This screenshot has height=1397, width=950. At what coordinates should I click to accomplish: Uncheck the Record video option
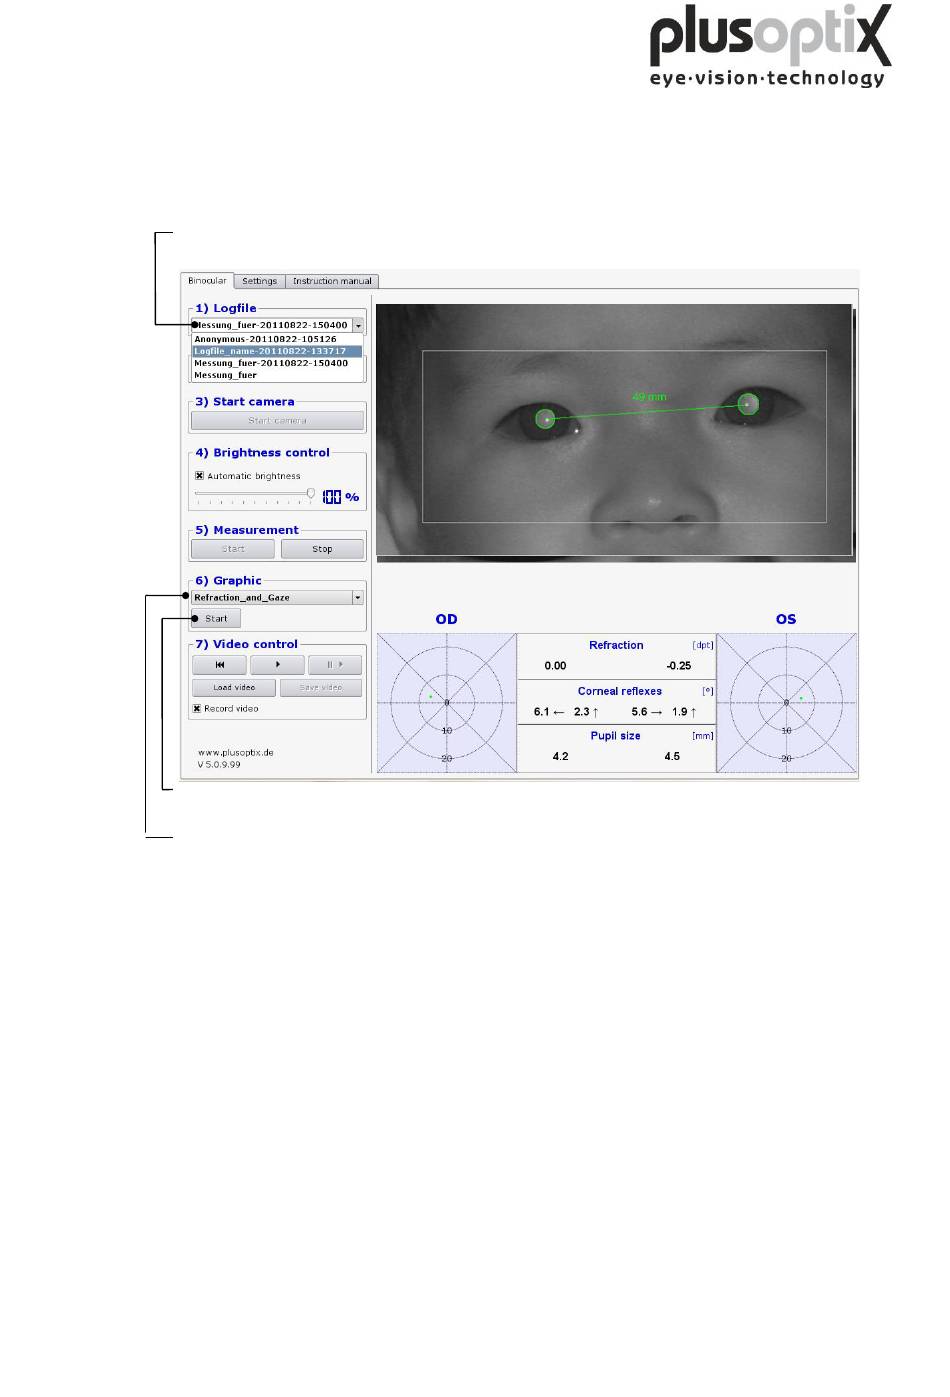point(197,709)
